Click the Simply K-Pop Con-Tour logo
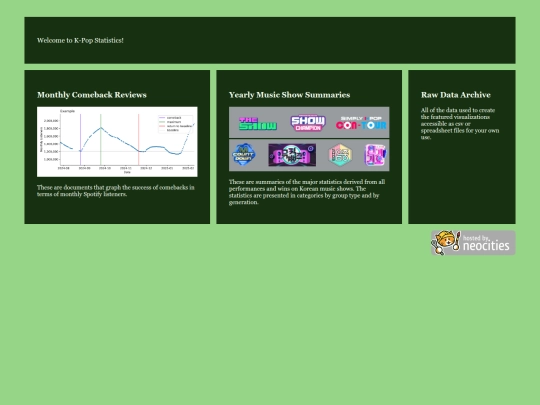Image resolution: width=540 pixels, height=405 pixels. click(x=361, y=123)
